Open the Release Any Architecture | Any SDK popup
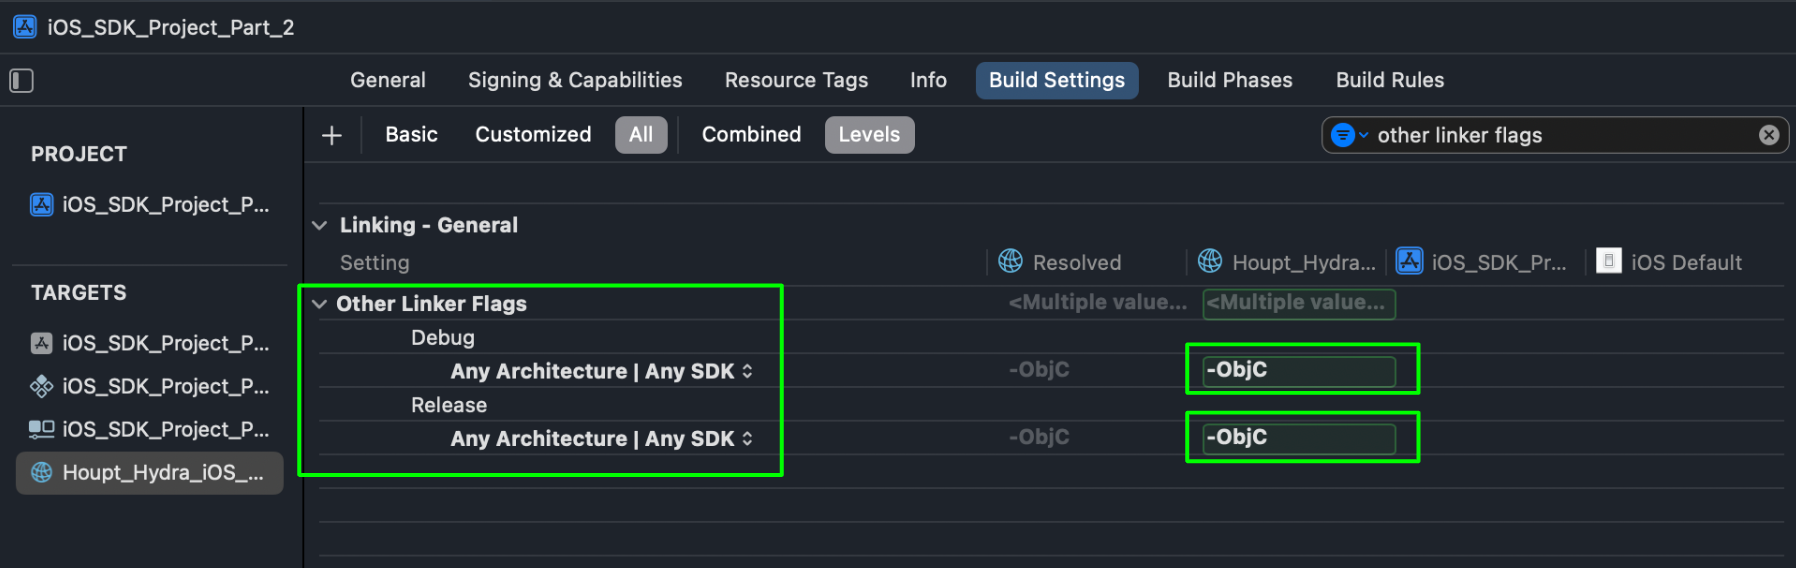The width and height of the screenshot is (1796, 568). [x=601, y=439]
